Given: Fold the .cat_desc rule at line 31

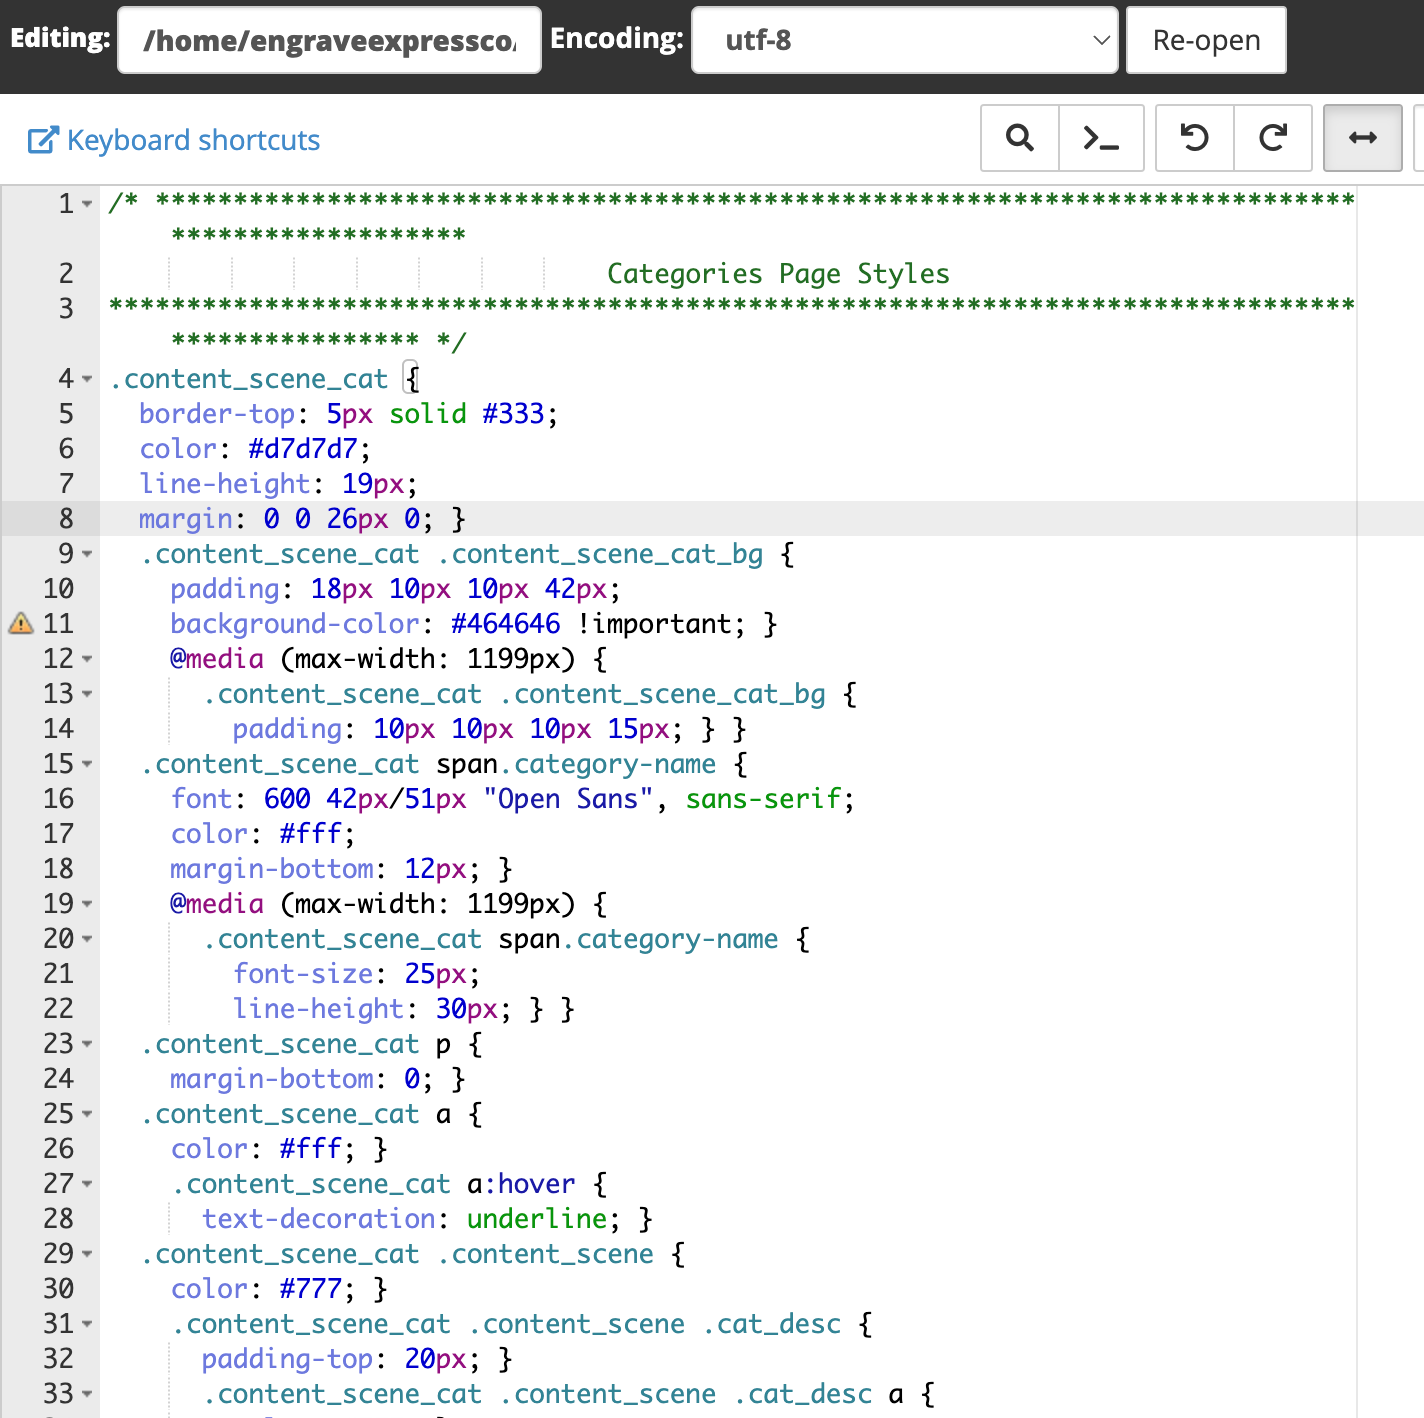Looking at the screenshot, I should tap(88, 1324).
